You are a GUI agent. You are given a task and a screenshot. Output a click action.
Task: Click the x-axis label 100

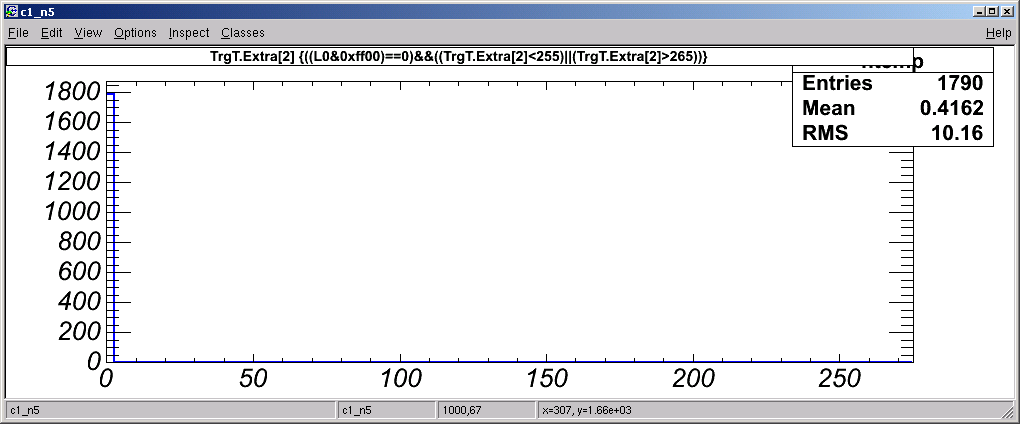pos(400,379)
